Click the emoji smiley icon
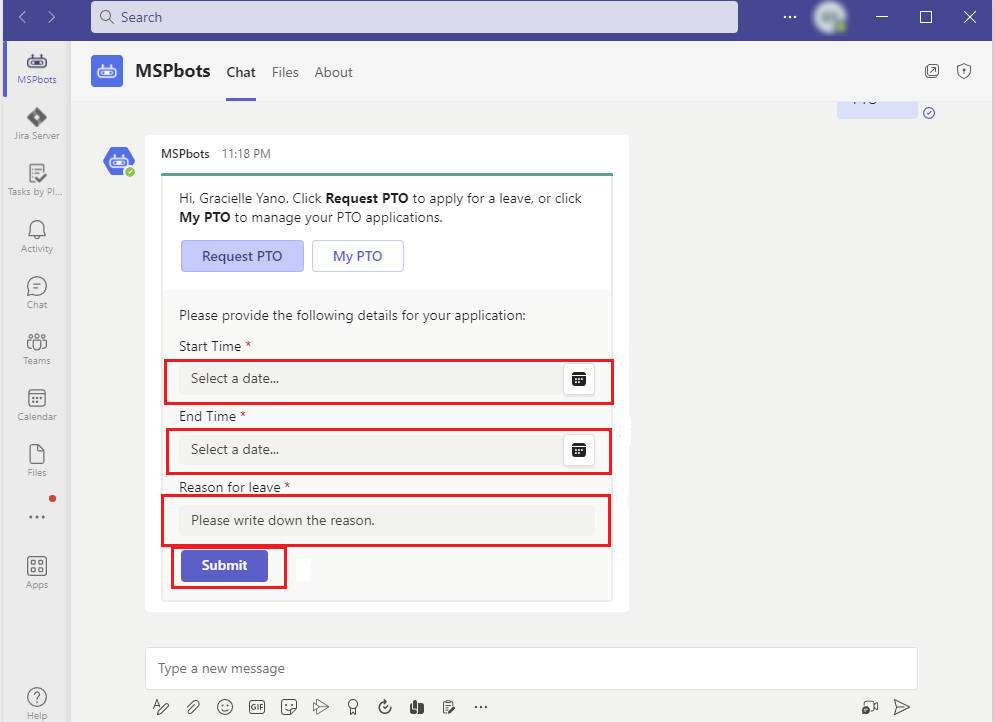This screenshot has width=994, height=722. [225, 707]
